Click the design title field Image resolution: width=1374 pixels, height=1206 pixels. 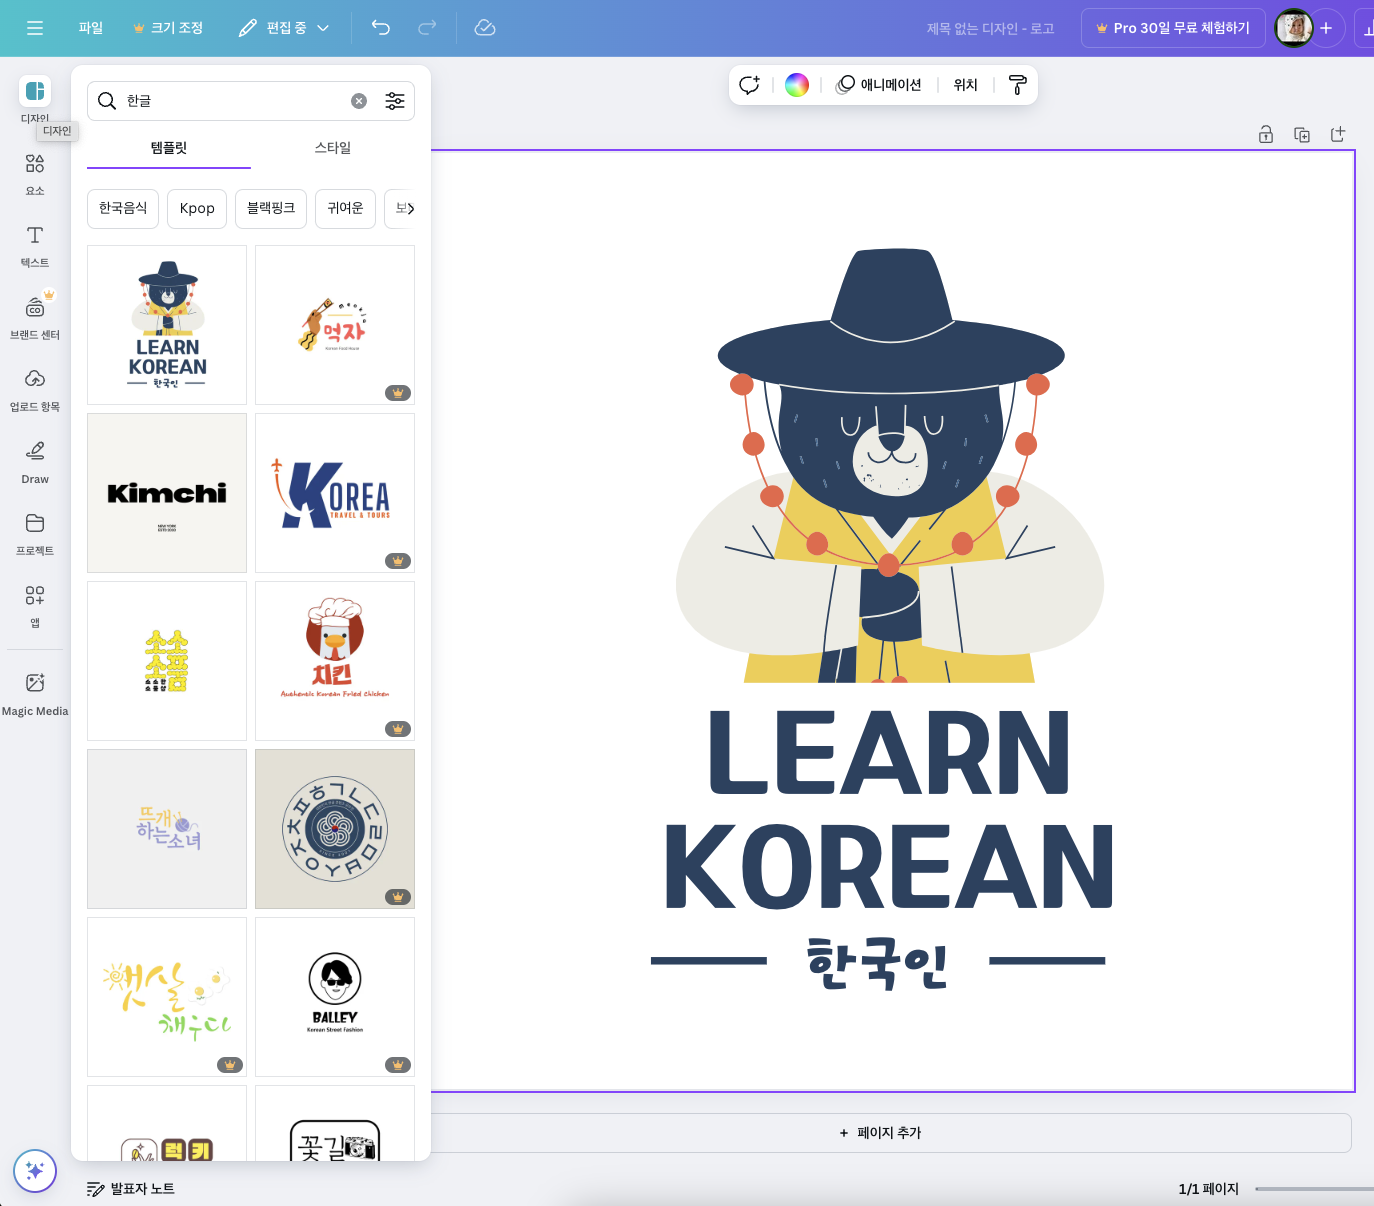click(990, 28)
